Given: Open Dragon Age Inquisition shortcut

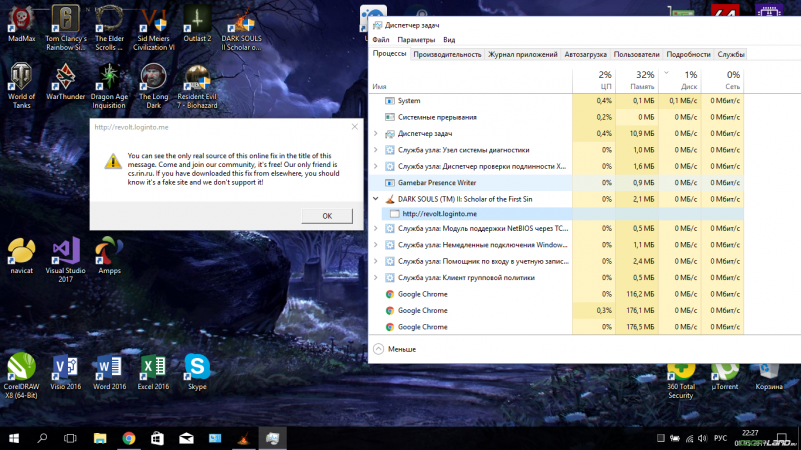Looking at the screenshot, I should pyautogui.click(x=109, y=86).
